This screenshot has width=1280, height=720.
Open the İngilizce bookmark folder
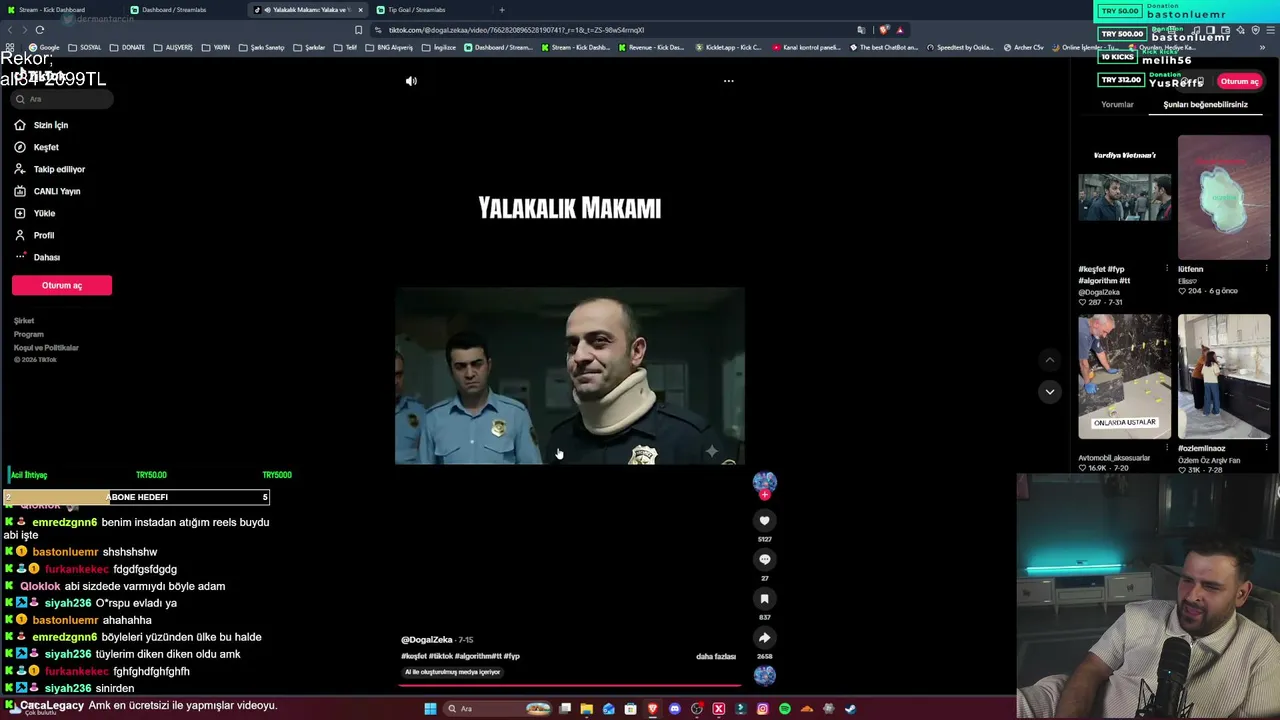pyautogui.click(x=439, y=47)
